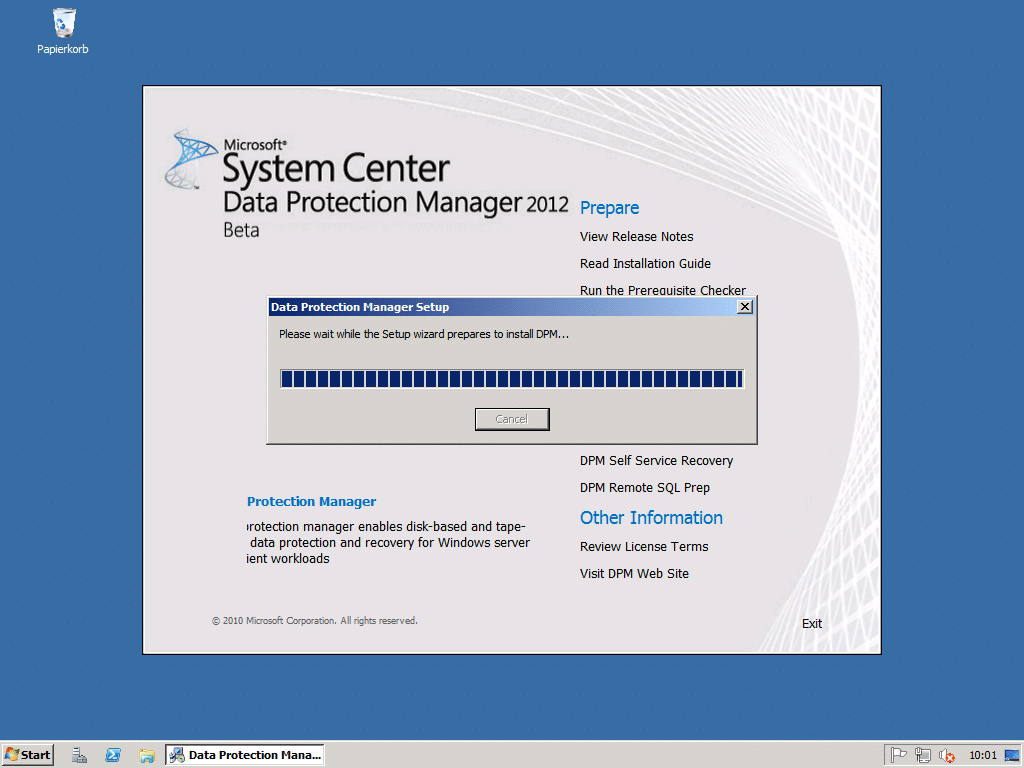Click the muted volume speaker icon
Screen dimensions: 1024x768
click(x=946, y=756)
